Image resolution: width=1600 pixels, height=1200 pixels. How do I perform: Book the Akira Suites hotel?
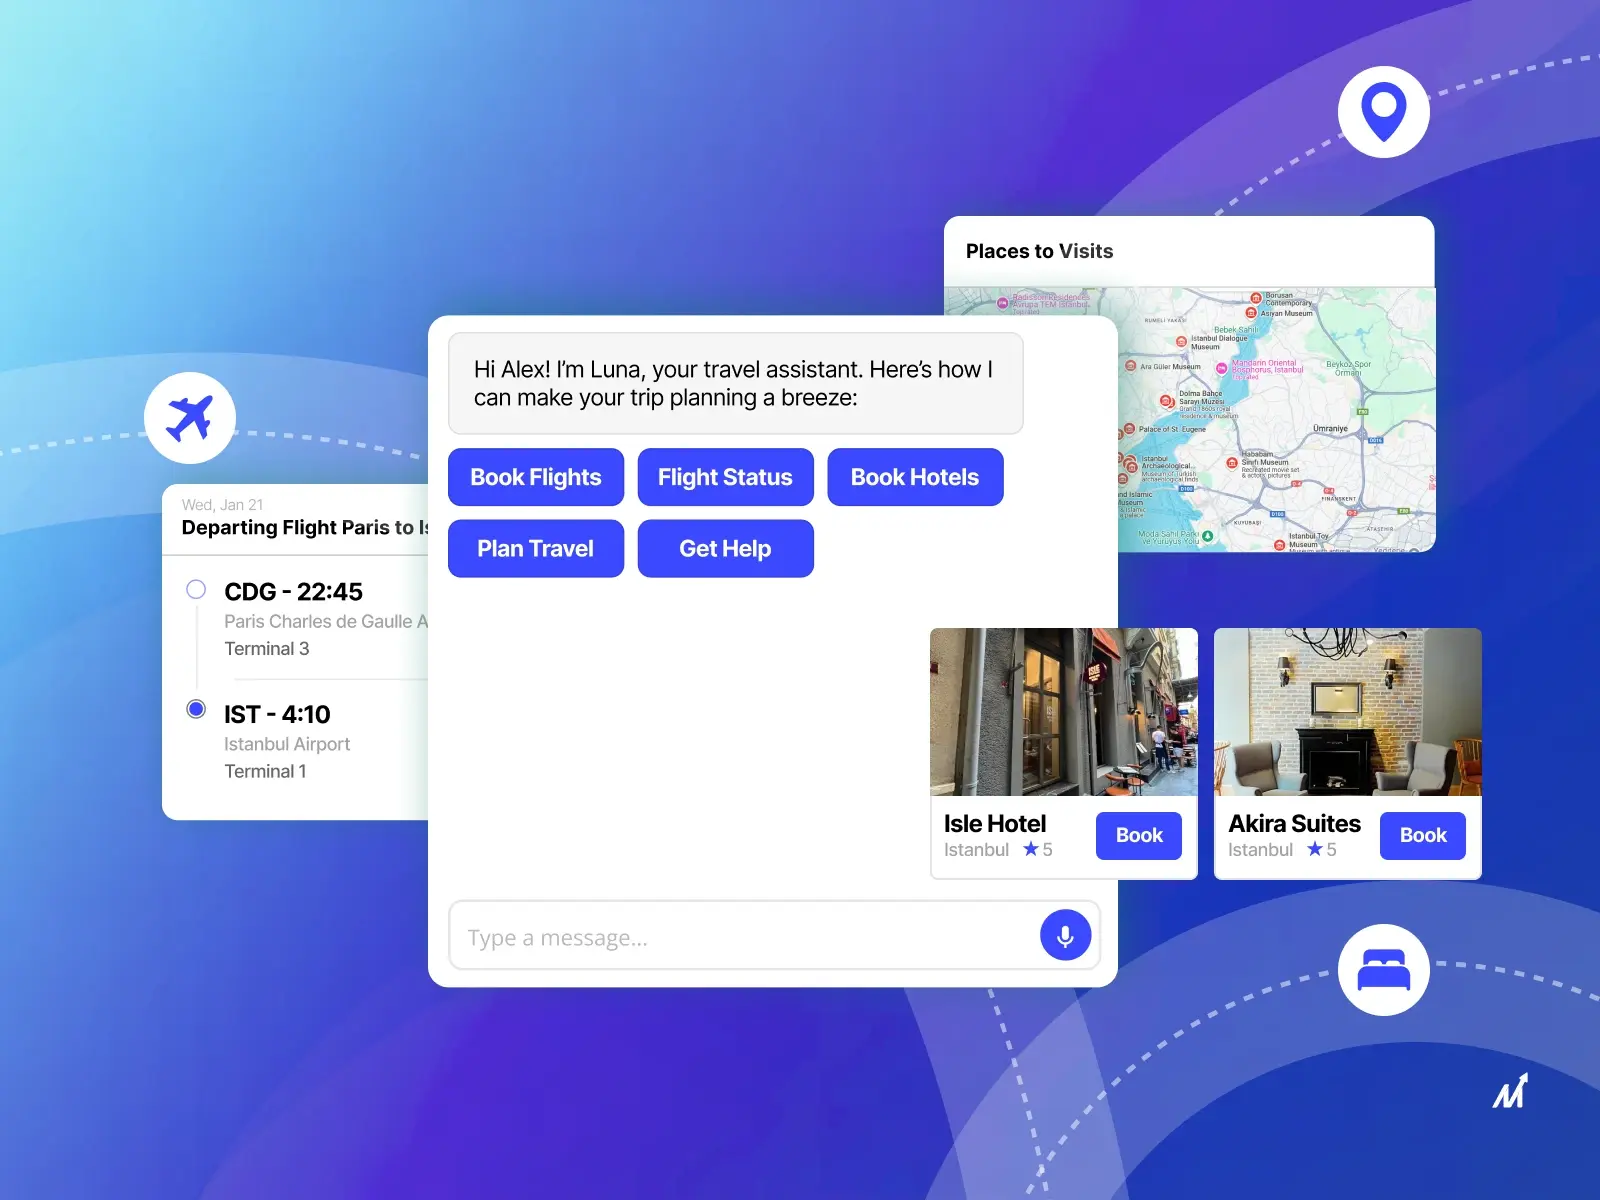[x=1422, y=835]
